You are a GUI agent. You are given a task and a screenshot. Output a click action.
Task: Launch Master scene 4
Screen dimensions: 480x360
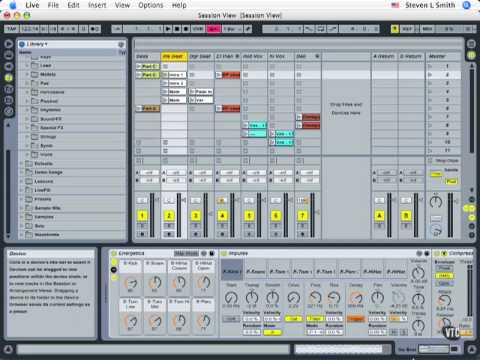click(430, 92)
